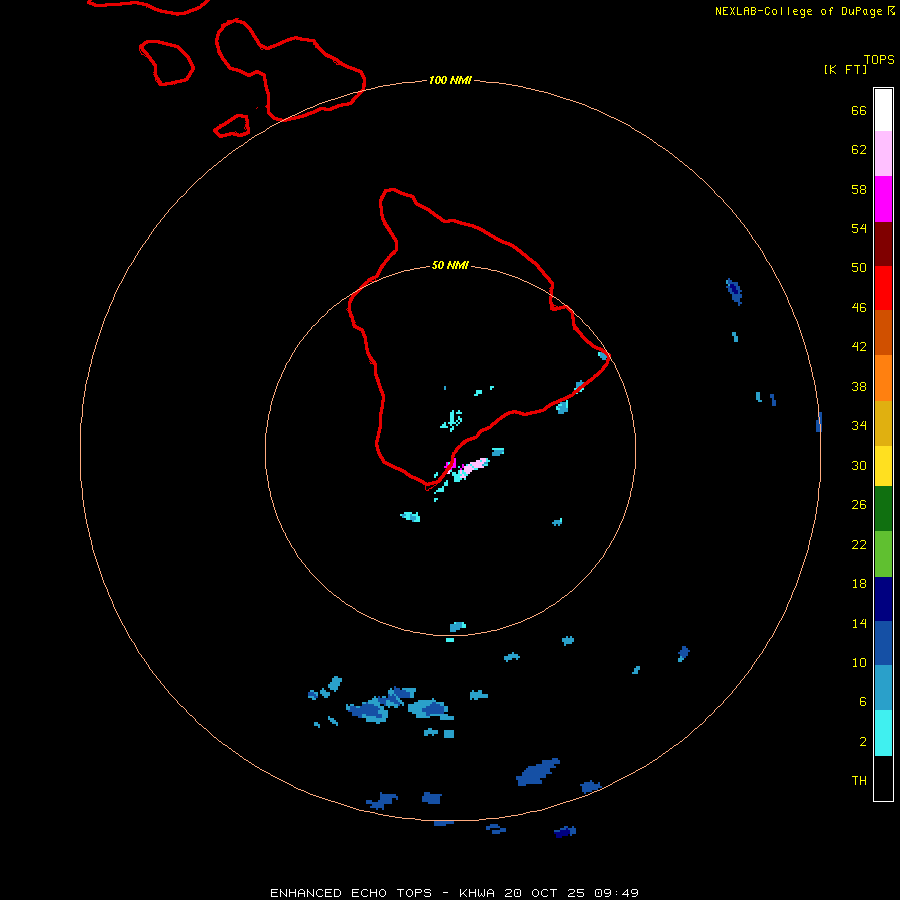Image resolution: width=900 pixels, height=900 pixels.
Task: Click the "58" legend value
Action: (859, 189)
